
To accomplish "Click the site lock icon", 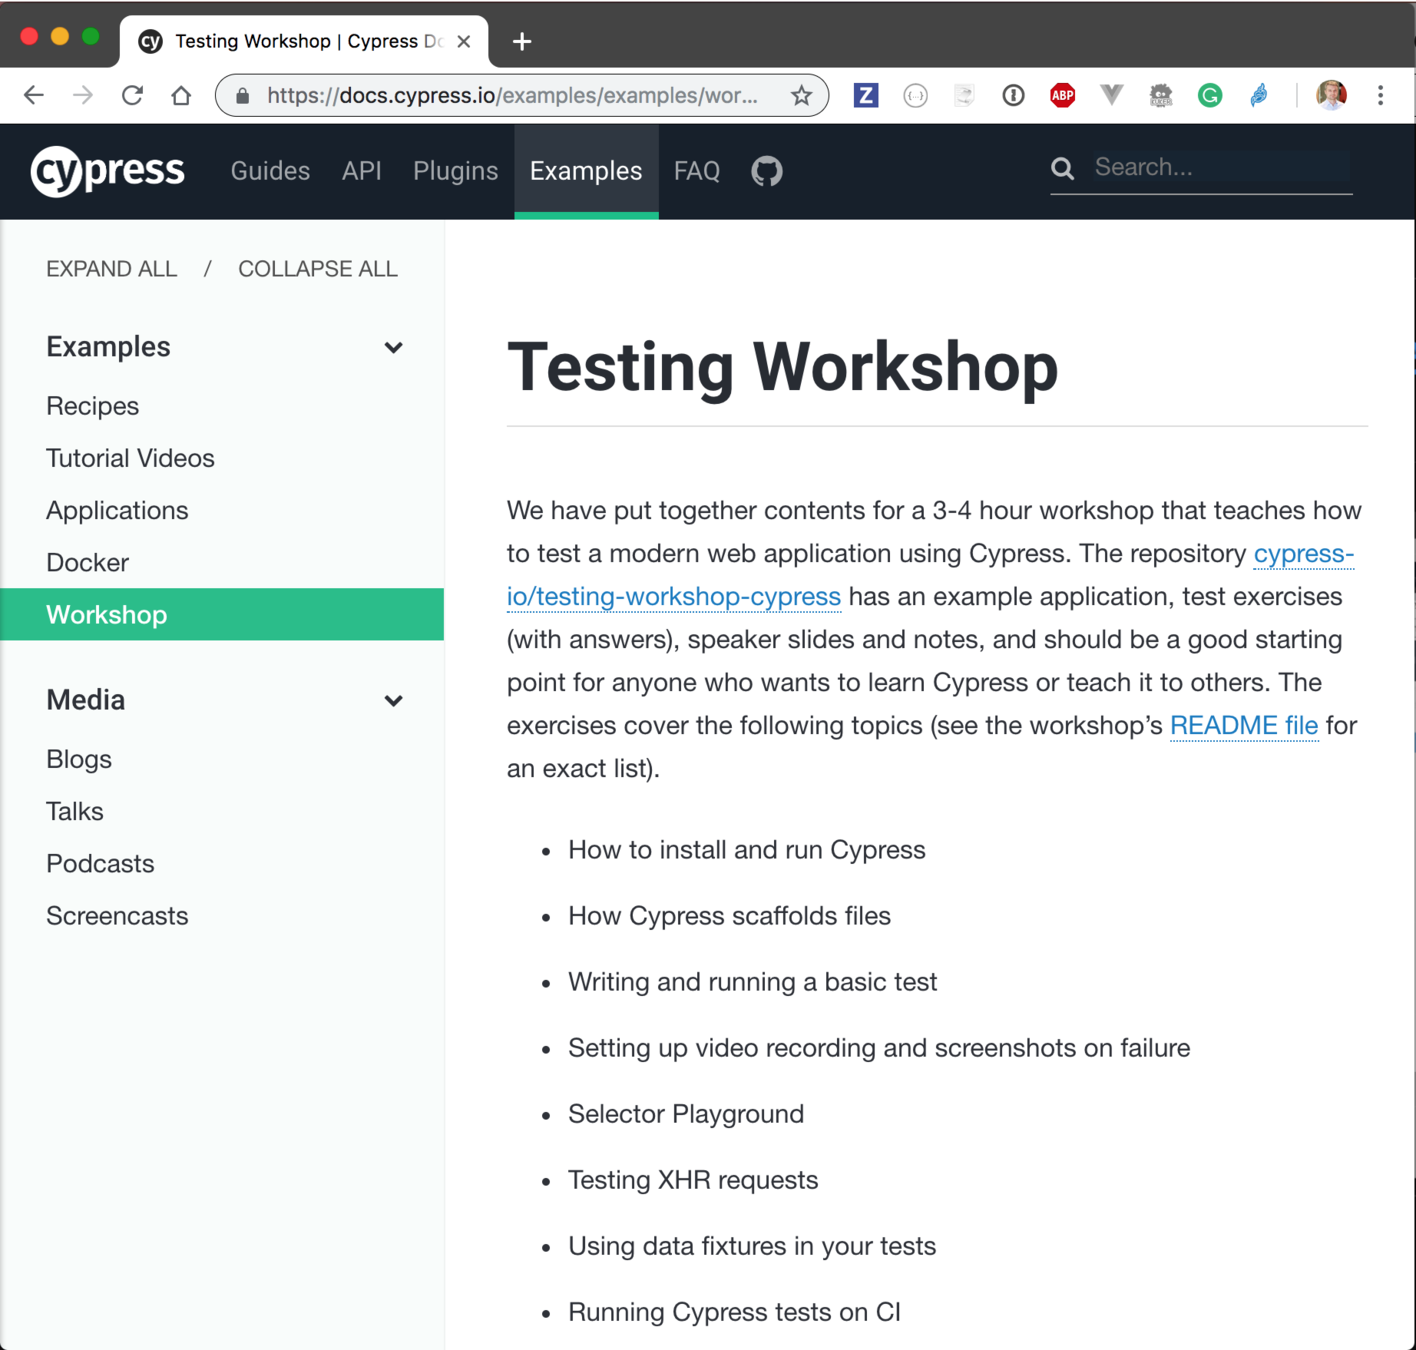I will [242, 96].
